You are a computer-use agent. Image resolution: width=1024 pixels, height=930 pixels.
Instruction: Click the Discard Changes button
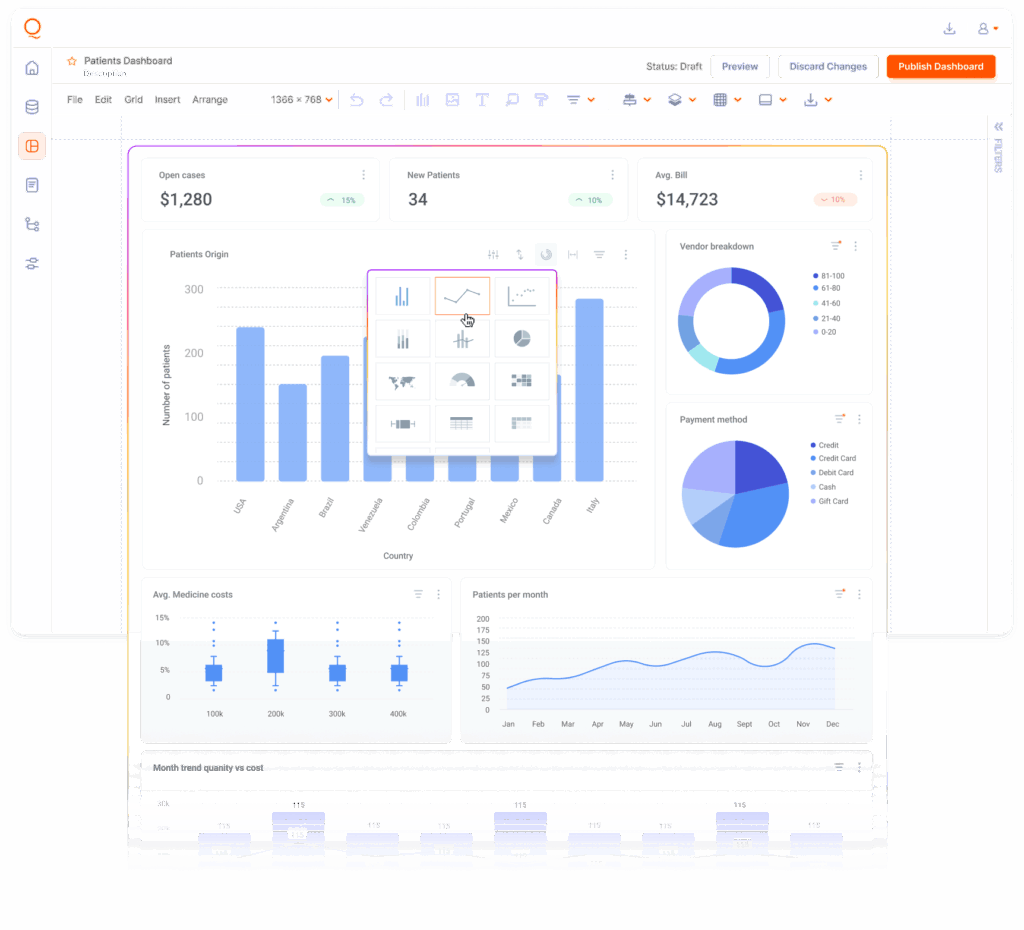pos(827,67)
